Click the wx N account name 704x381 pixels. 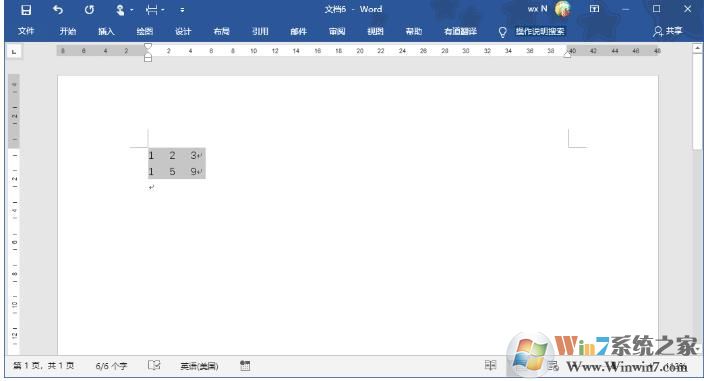[x=537, y=9]
